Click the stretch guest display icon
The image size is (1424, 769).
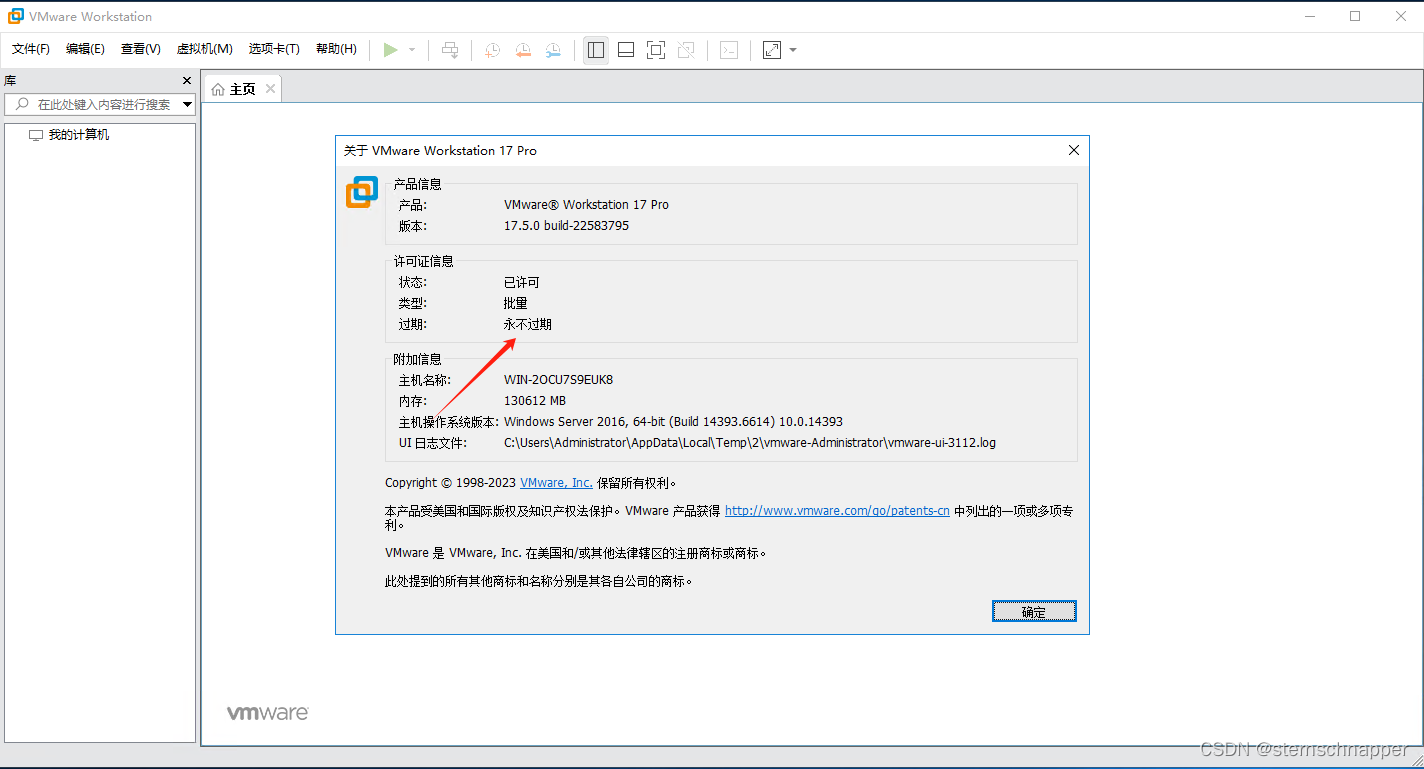tap(772, 50)
